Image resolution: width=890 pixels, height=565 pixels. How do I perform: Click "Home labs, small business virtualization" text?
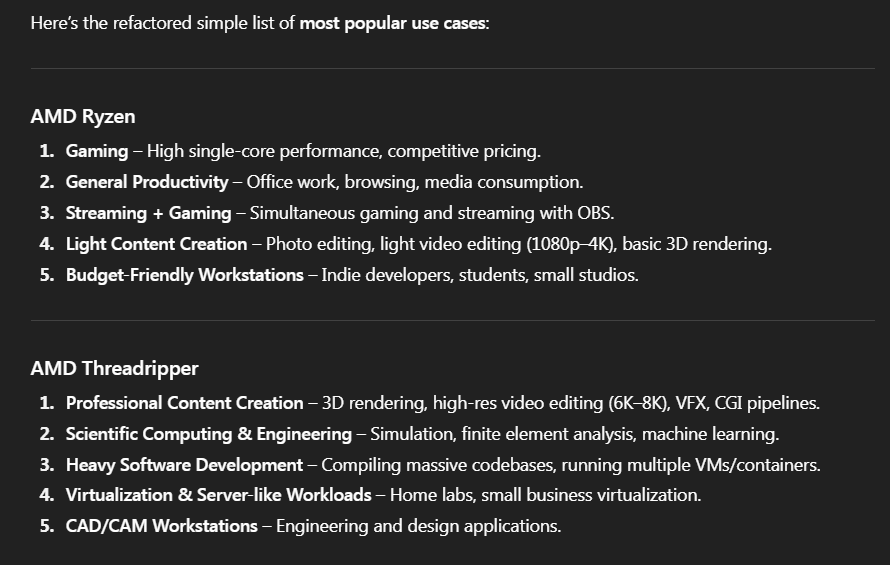click(545, 495)
